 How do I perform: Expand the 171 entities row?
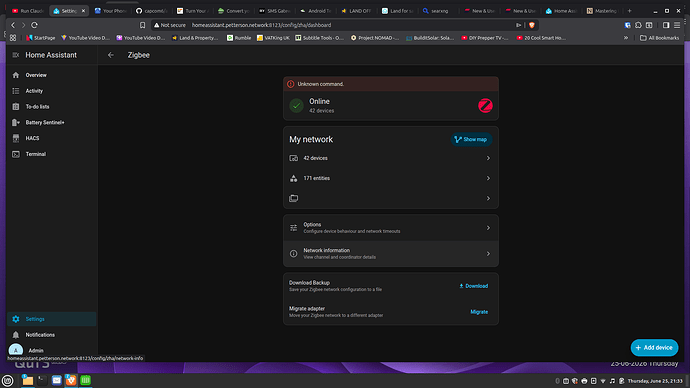coord(391,178)
